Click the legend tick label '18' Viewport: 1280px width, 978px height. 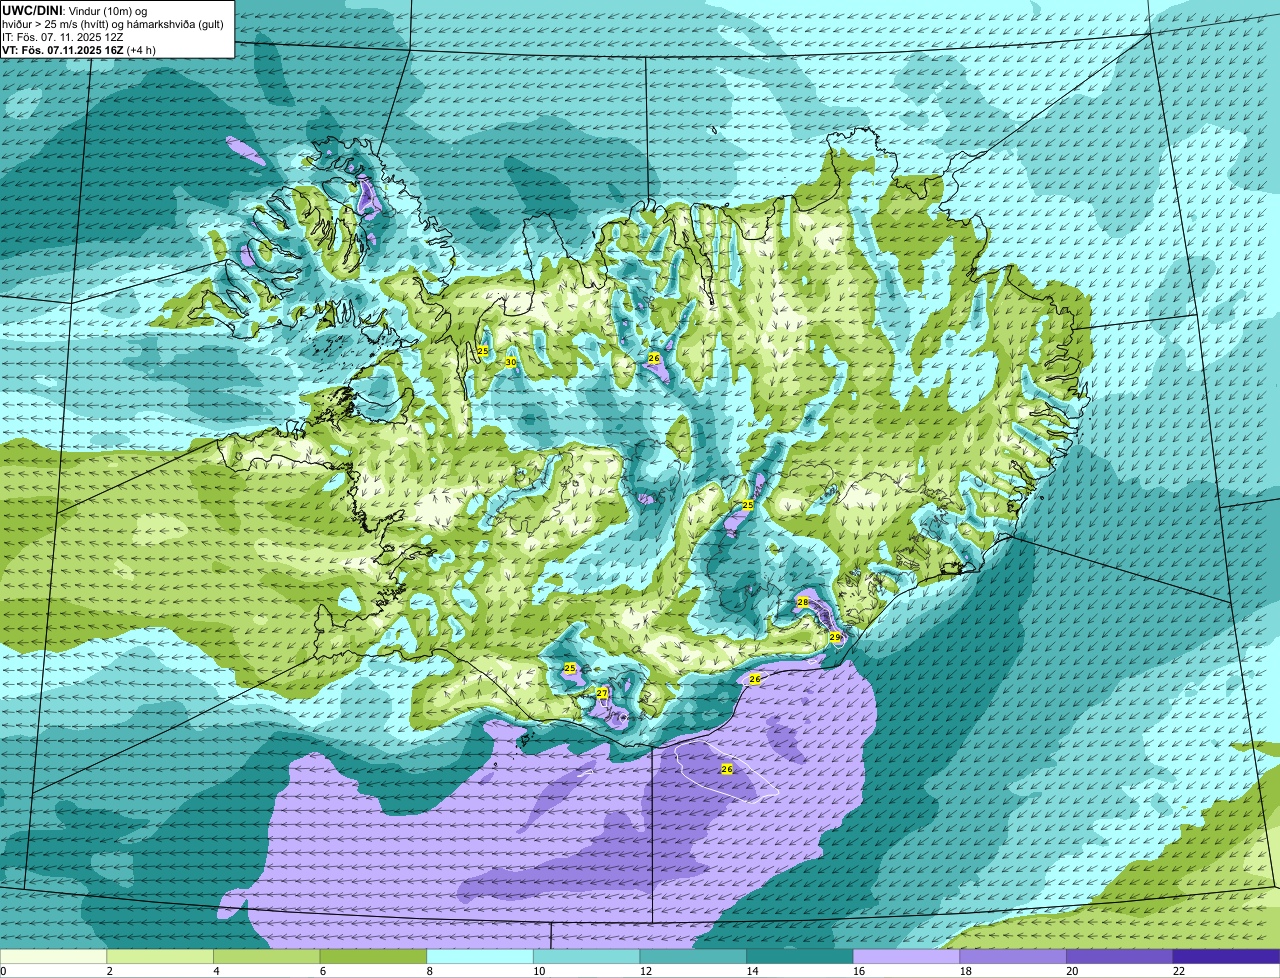click(x=966, y=971)
